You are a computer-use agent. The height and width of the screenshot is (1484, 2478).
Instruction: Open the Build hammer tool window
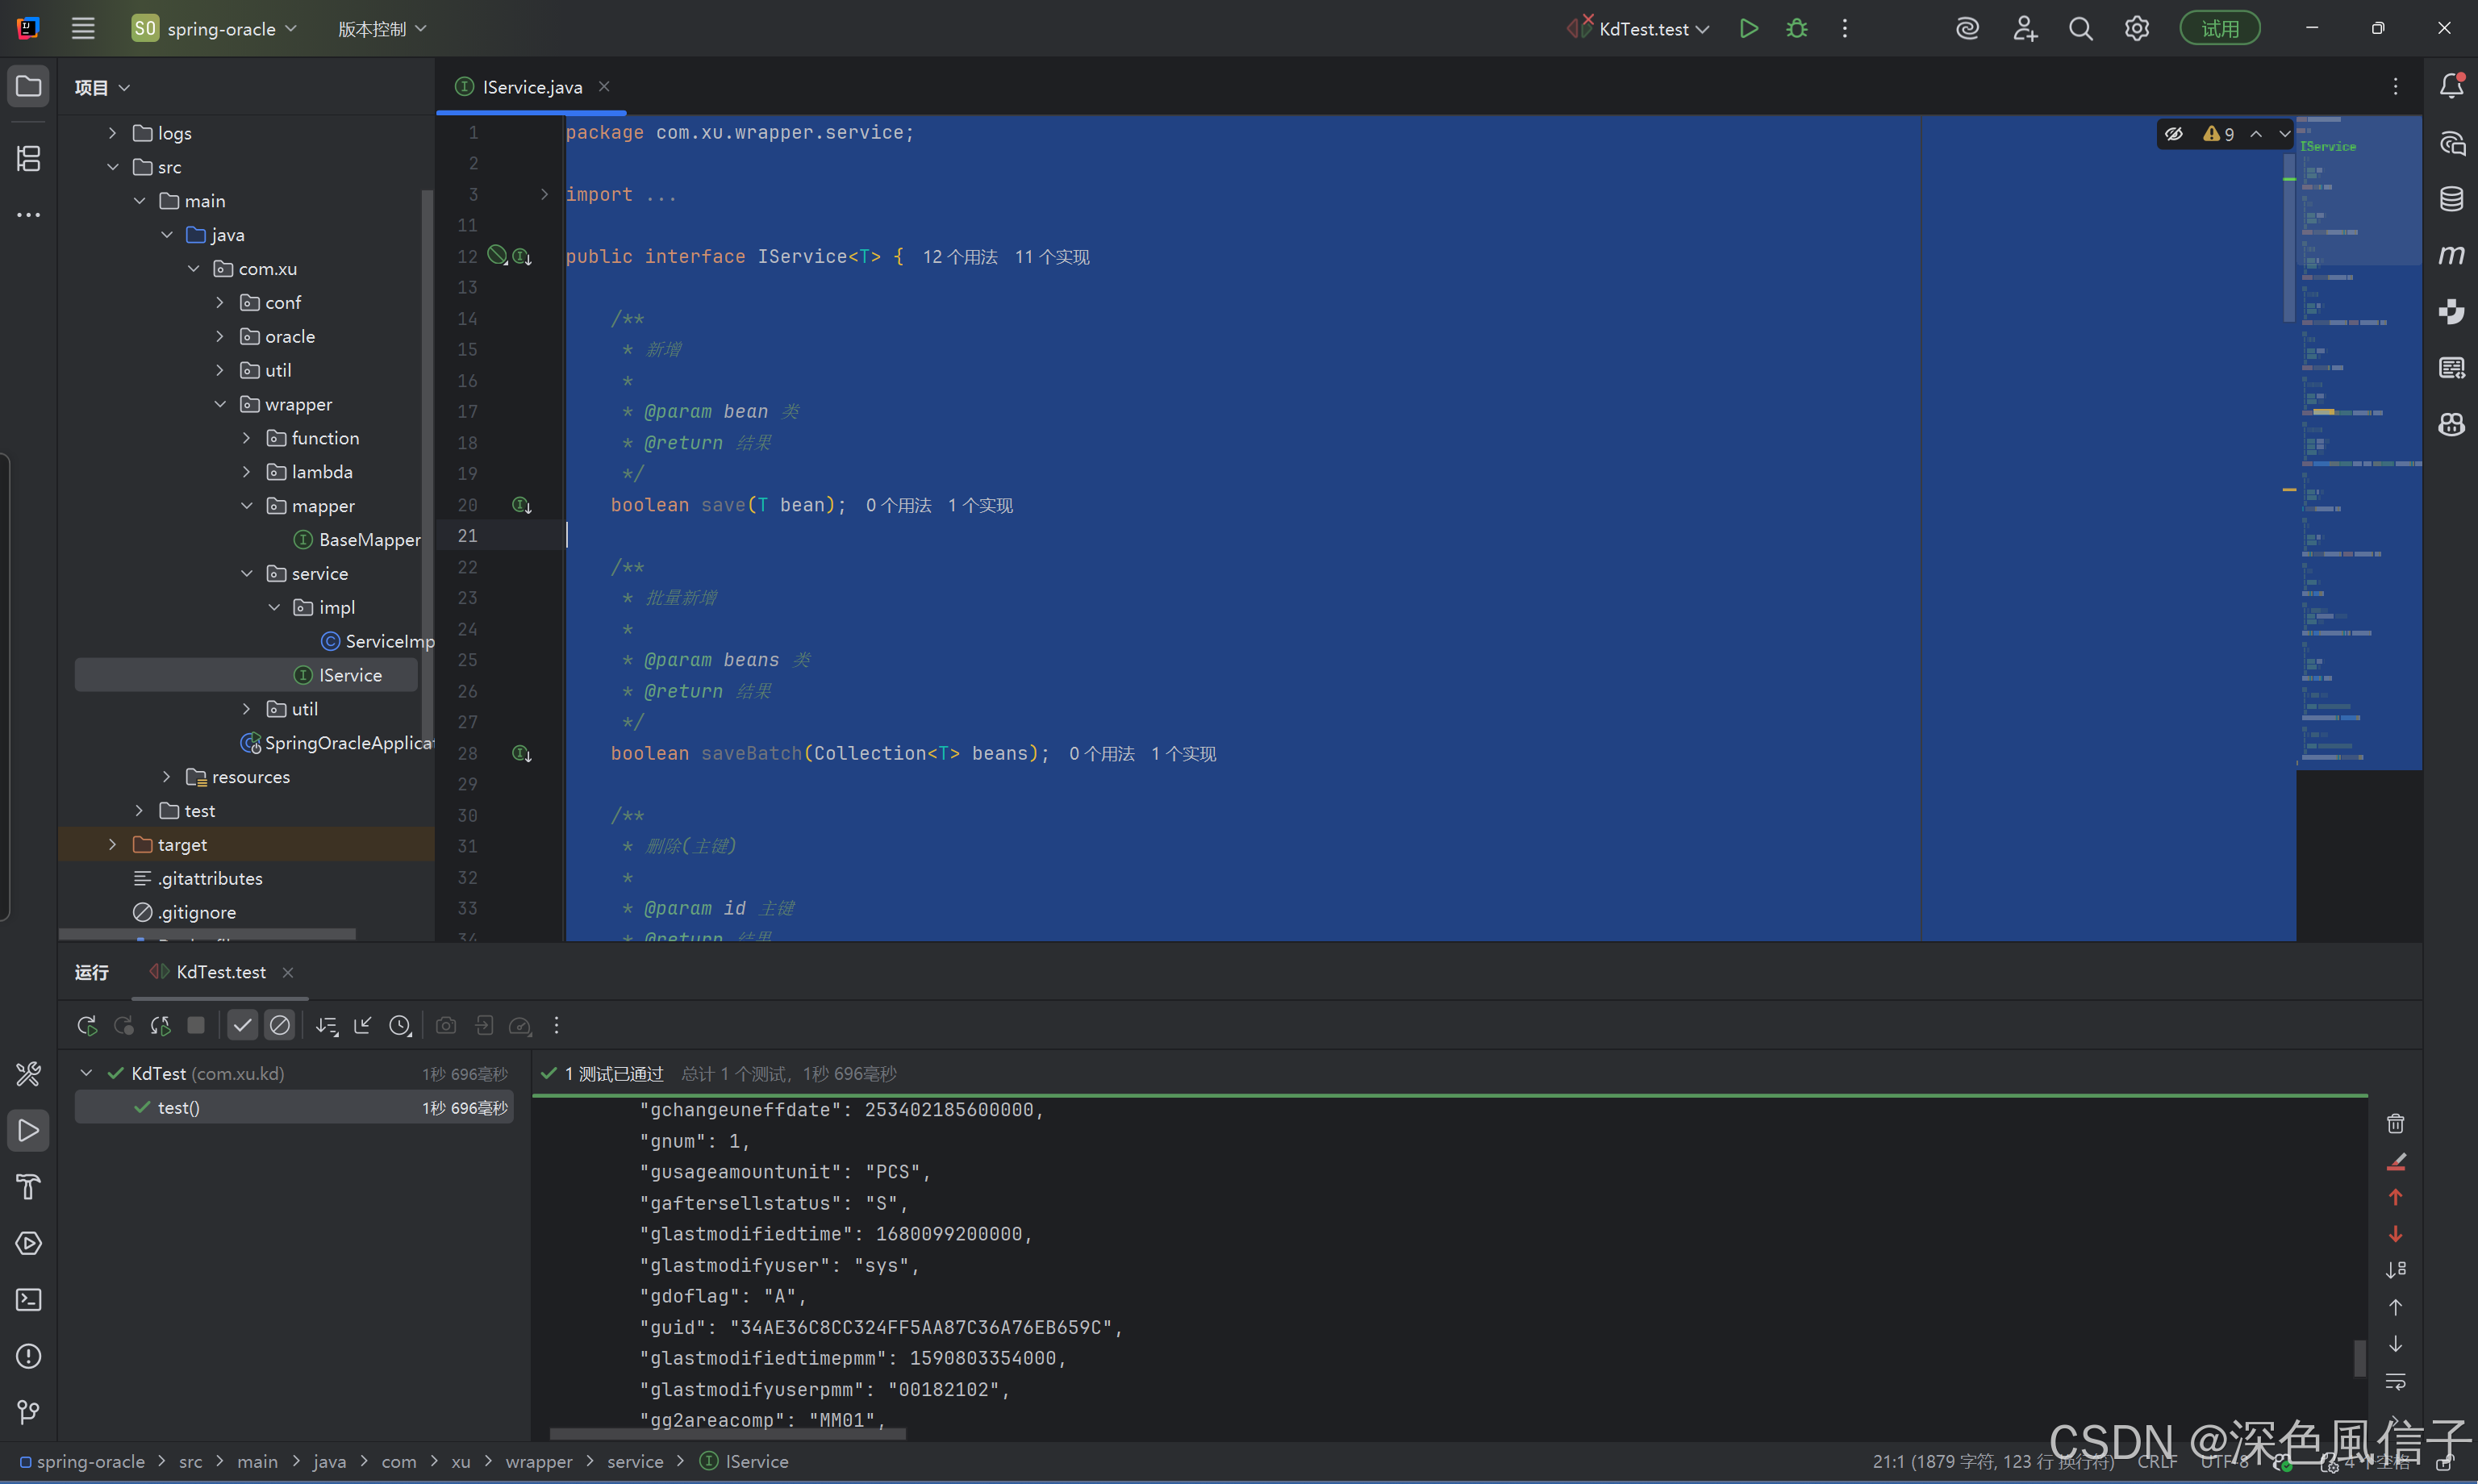pos(28,1186)
